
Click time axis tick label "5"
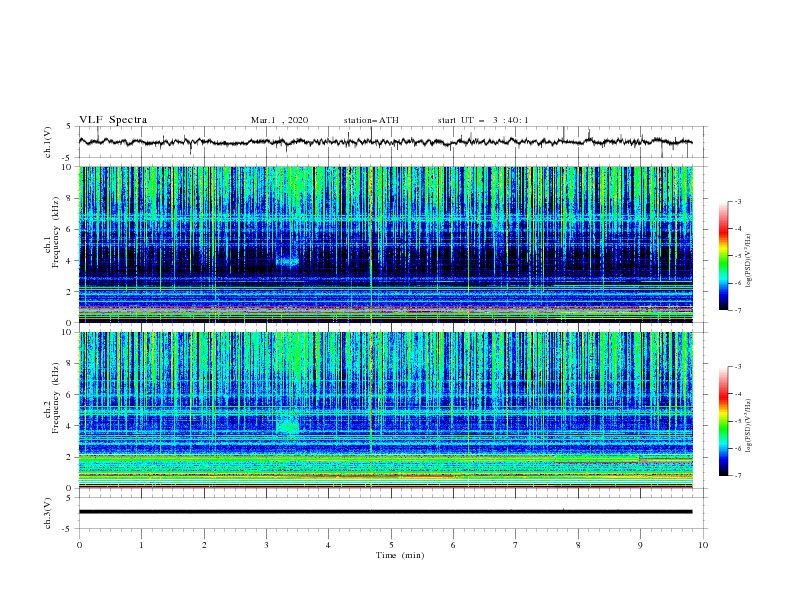tap(391, 545)
